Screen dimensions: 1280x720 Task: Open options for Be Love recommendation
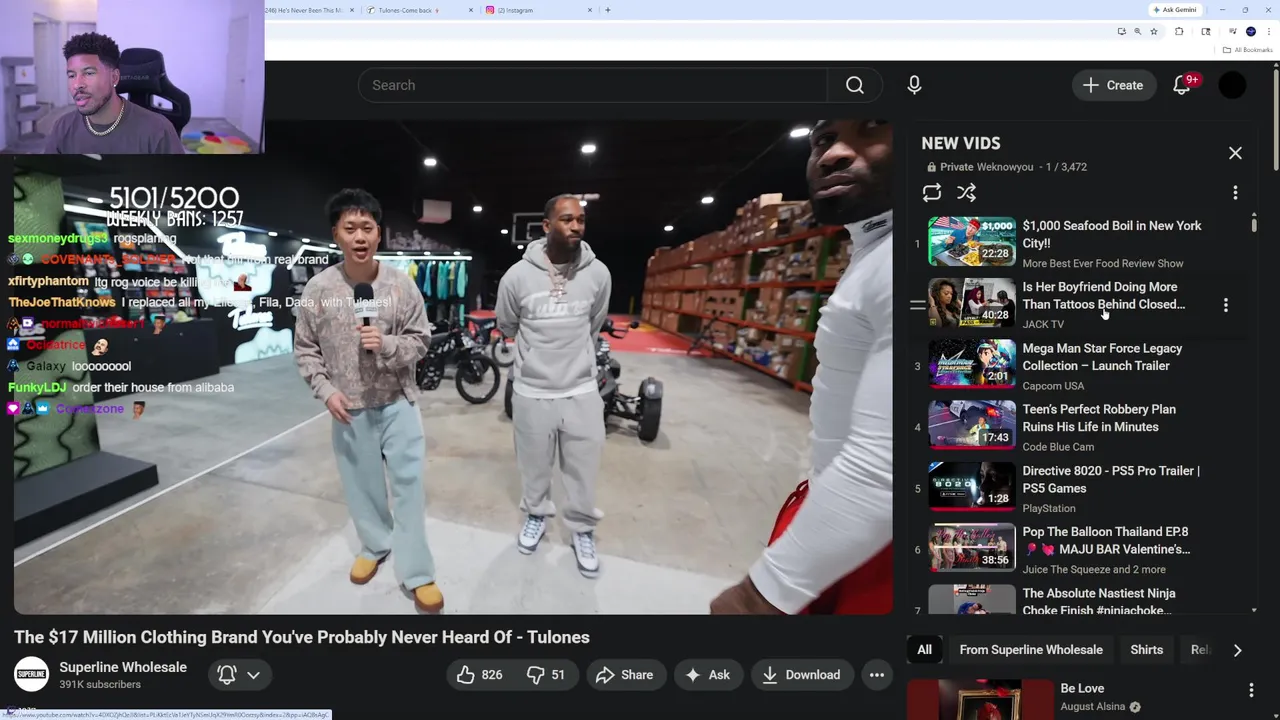[1250, 690]
